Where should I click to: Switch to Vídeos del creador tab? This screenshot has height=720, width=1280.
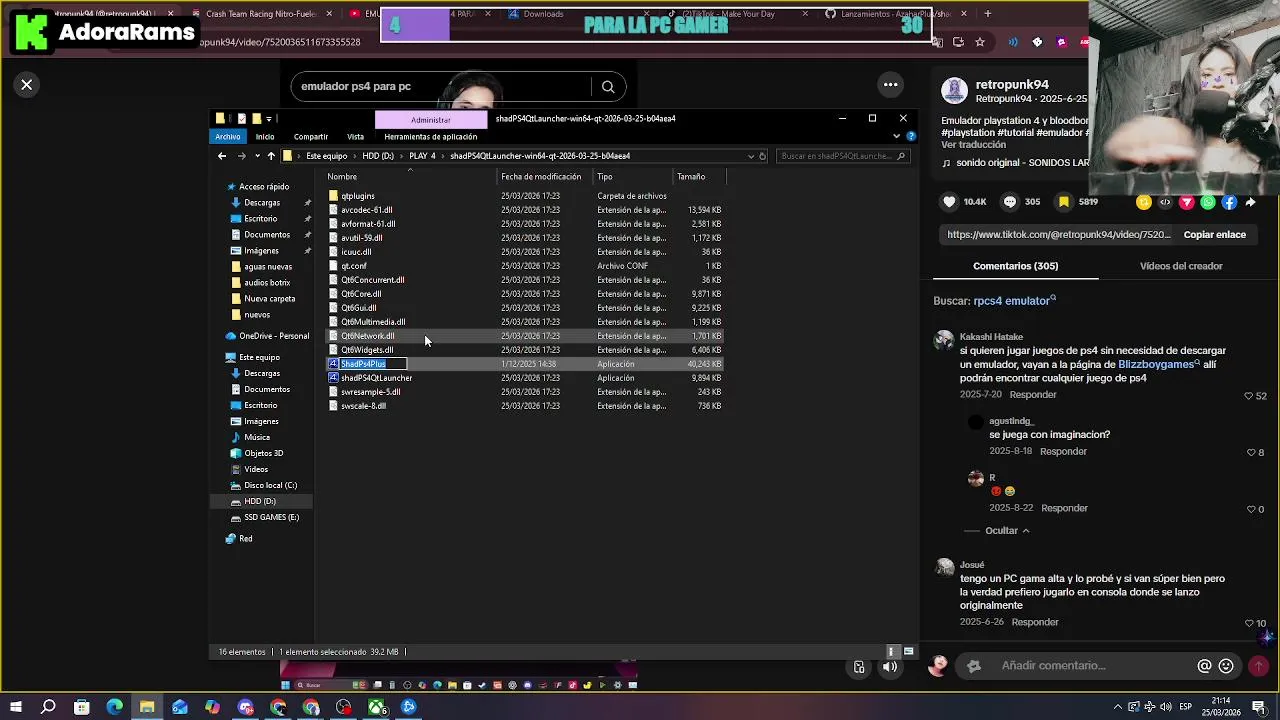[1181, 266]
